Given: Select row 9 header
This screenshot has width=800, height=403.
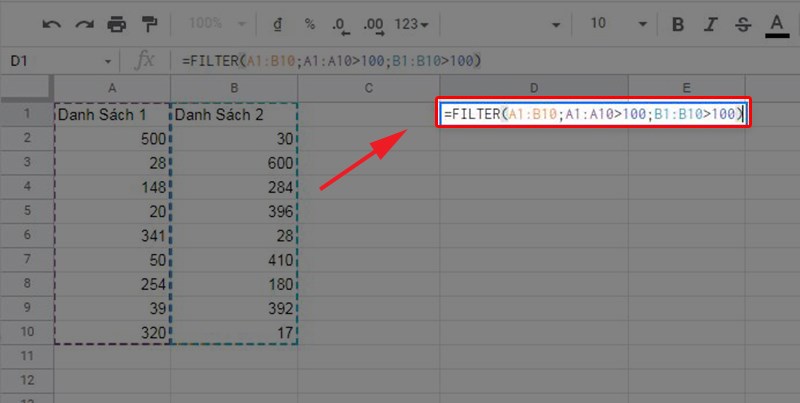Looking at the screenshot, I should (27, 308).
